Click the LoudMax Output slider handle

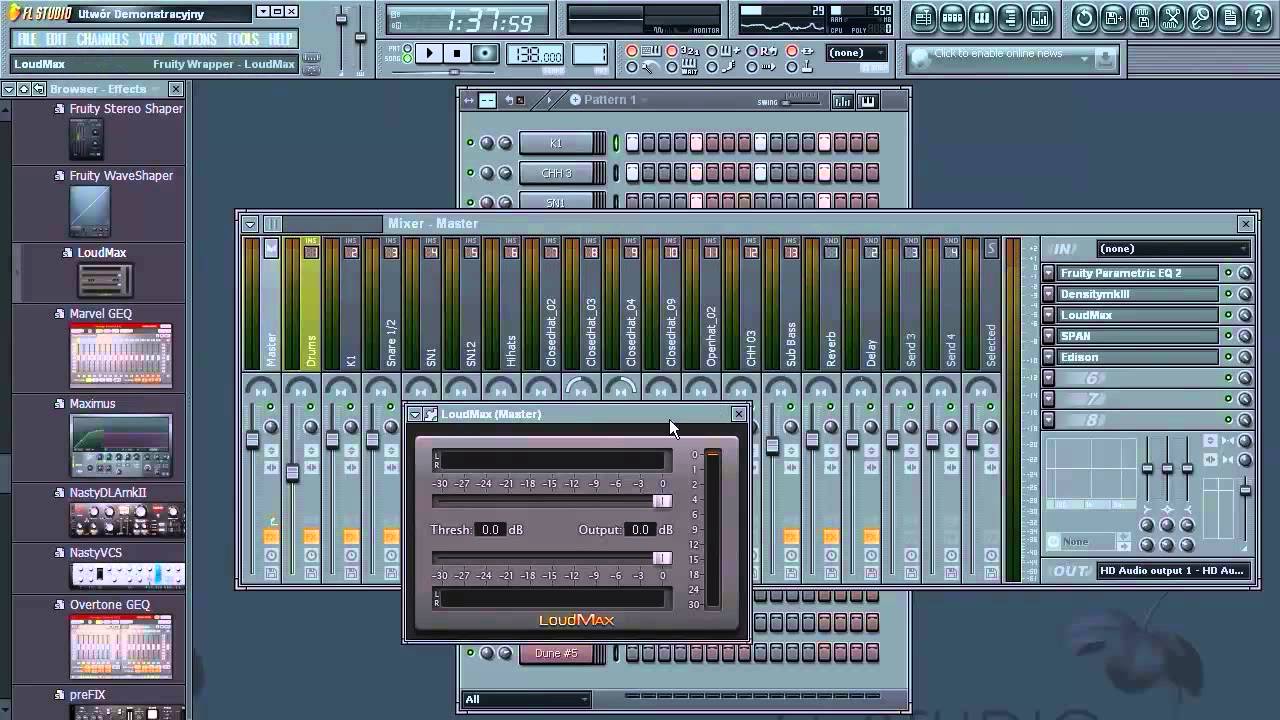[x=662, y=558]
